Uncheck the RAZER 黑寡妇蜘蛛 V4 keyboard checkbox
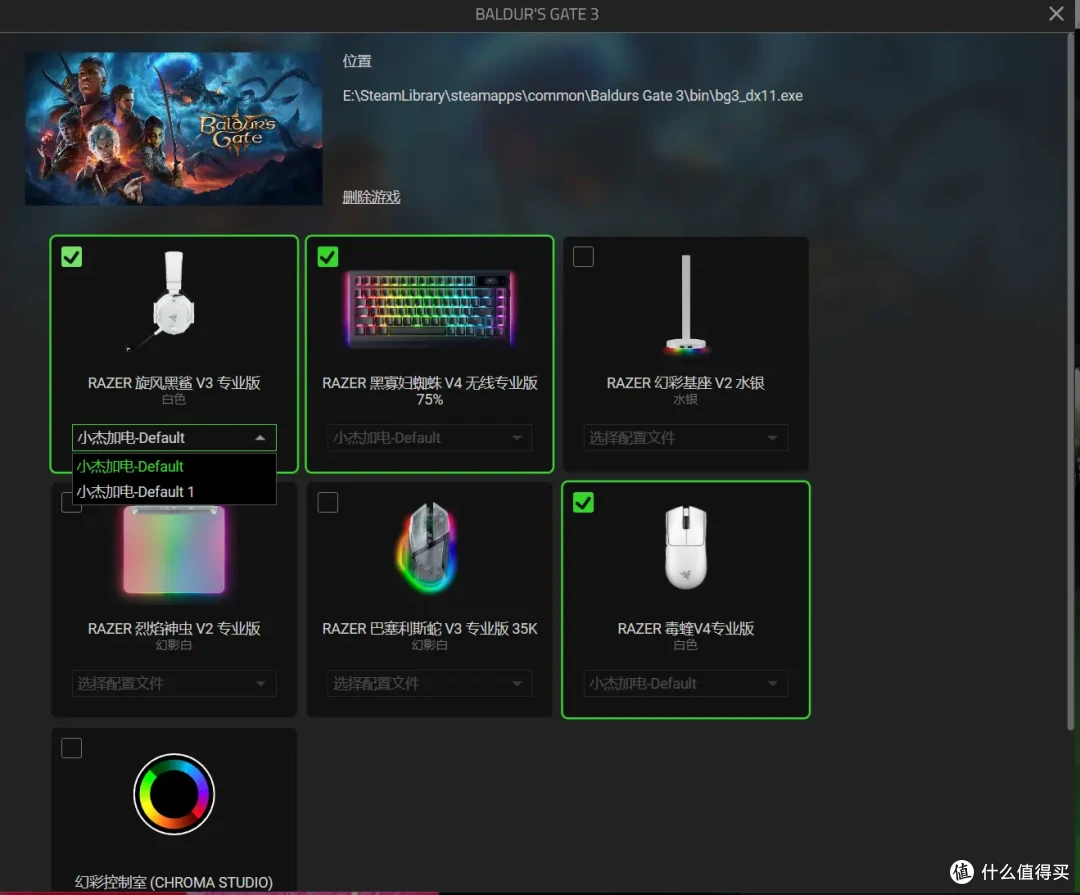The image size is (1080, 895). (328, 257)
